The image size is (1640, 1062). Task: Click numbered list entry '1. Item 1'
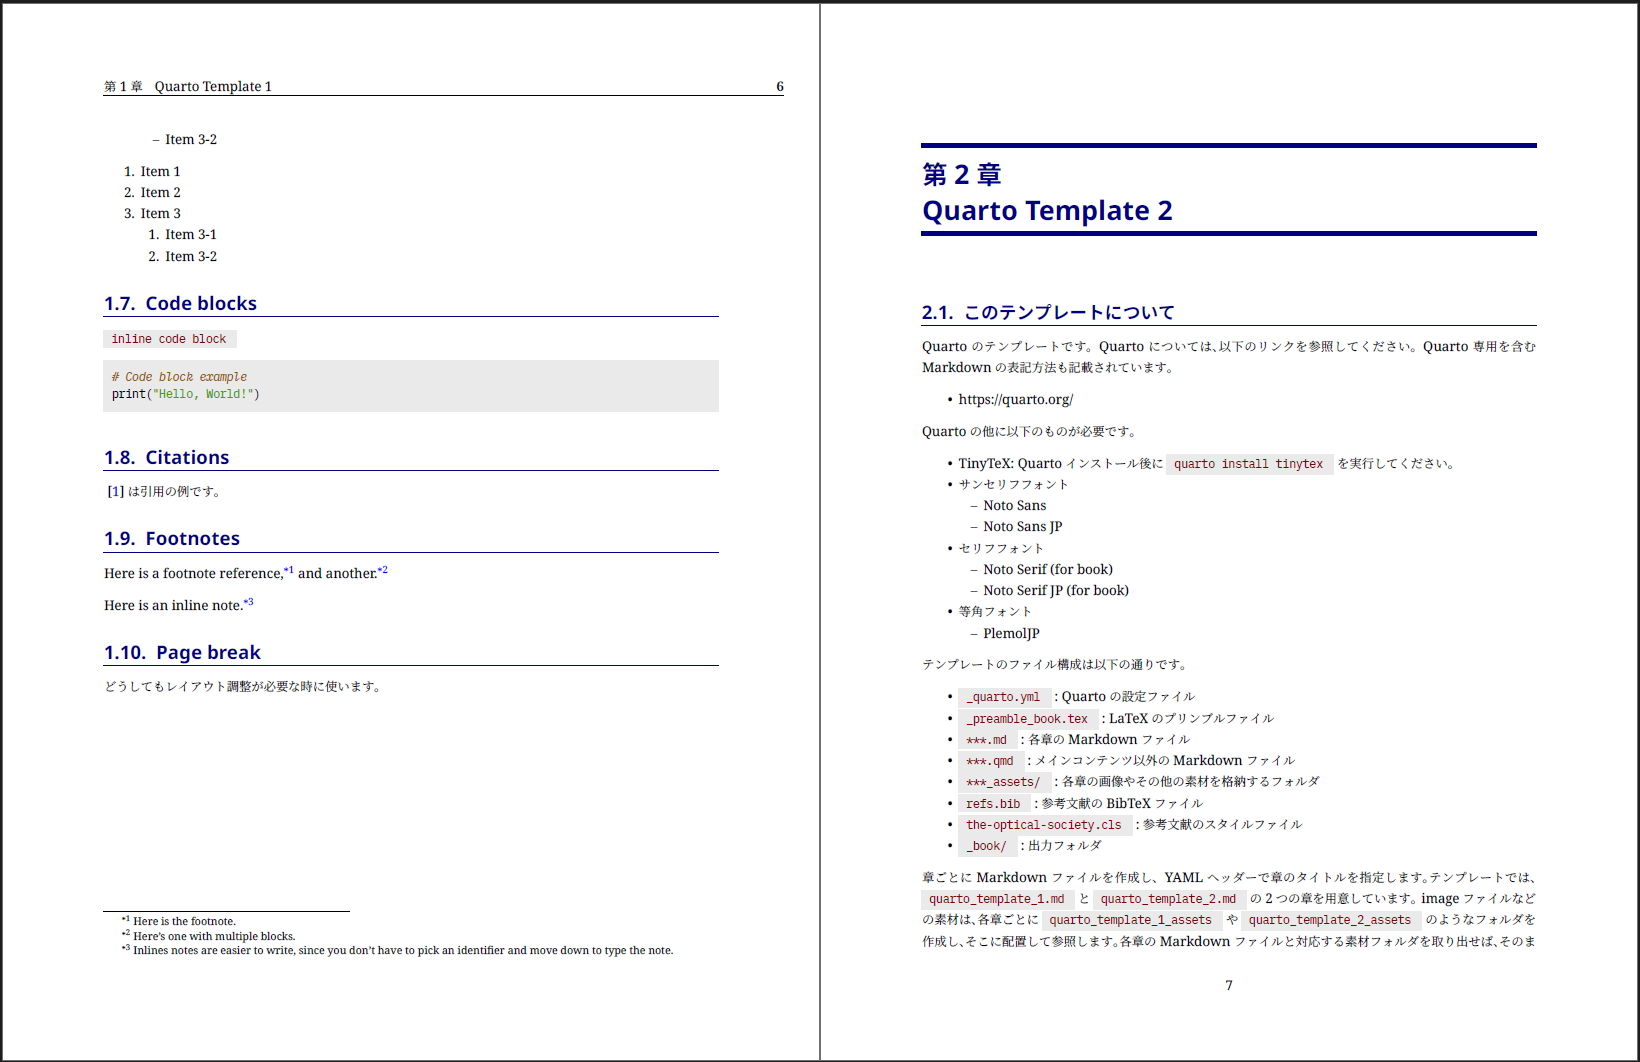pos(152,171)
